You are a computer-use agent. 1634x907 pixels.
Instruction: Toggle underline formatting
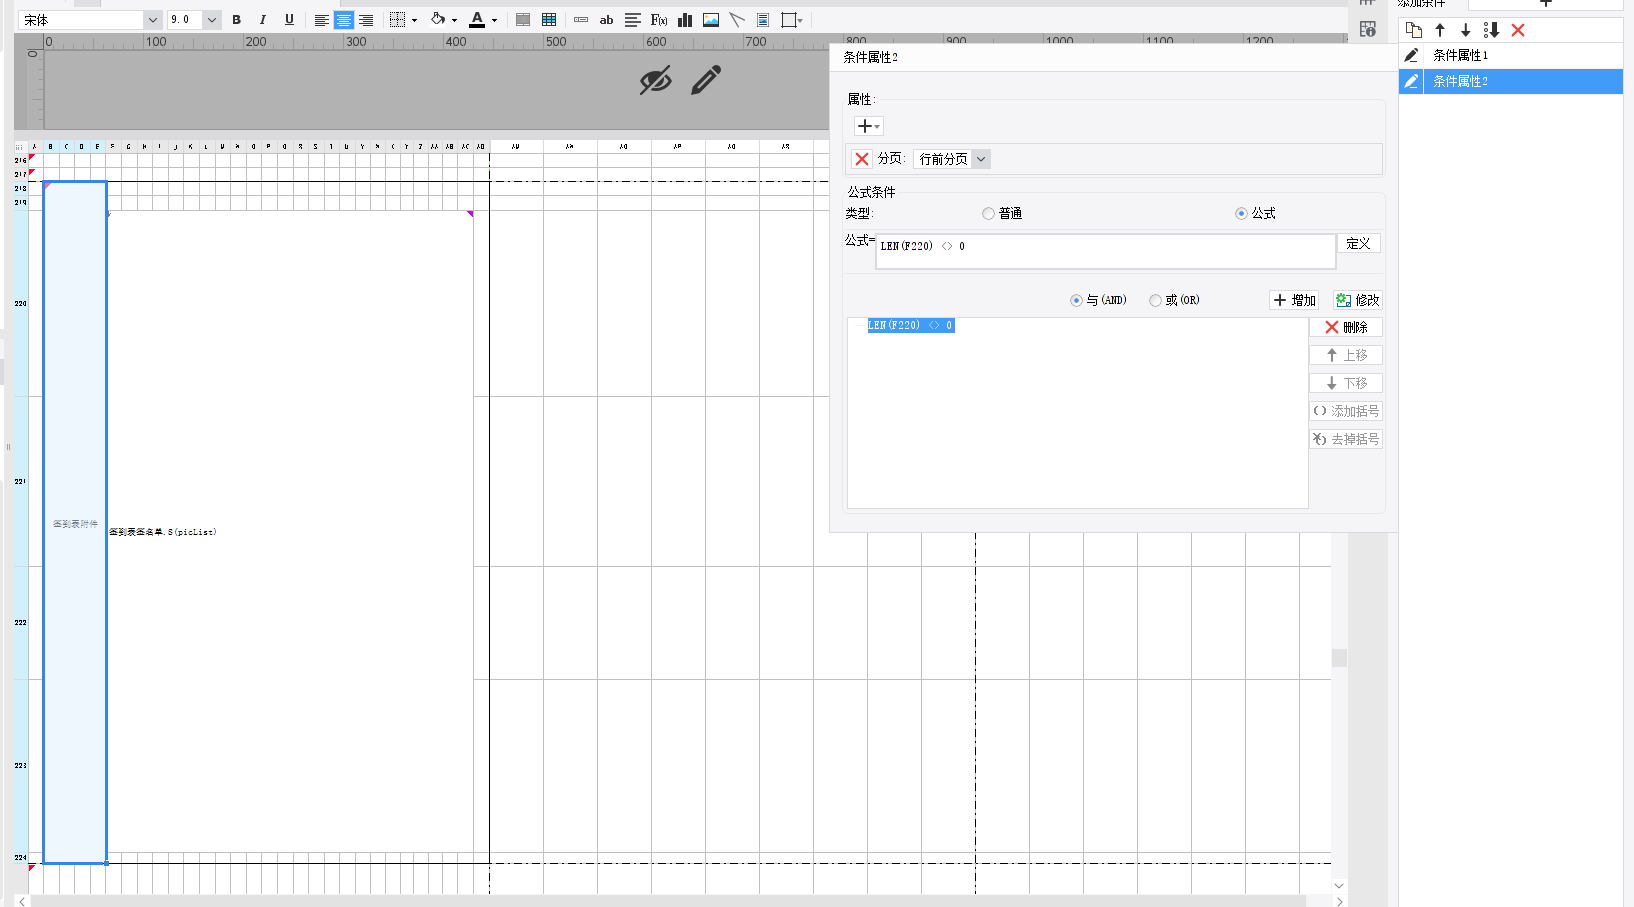(289, 20)
